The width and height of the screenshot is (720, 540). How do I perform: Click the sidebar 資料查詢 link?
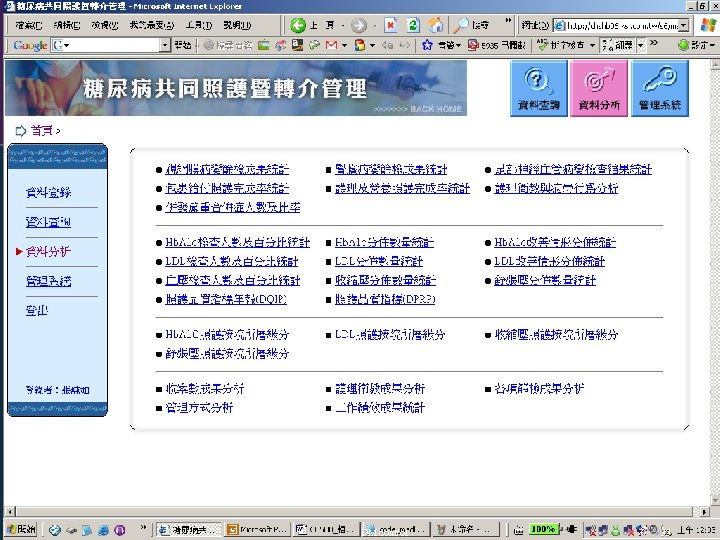(x=48, y=222)
